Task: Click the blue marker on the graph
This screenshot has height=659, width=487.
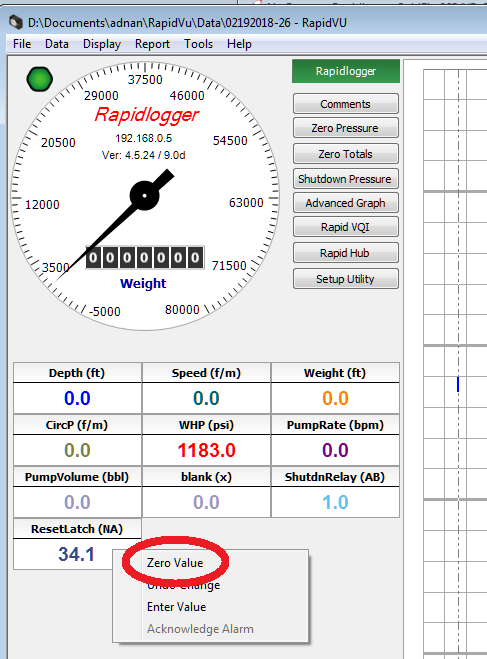Action: pos(458,385)
